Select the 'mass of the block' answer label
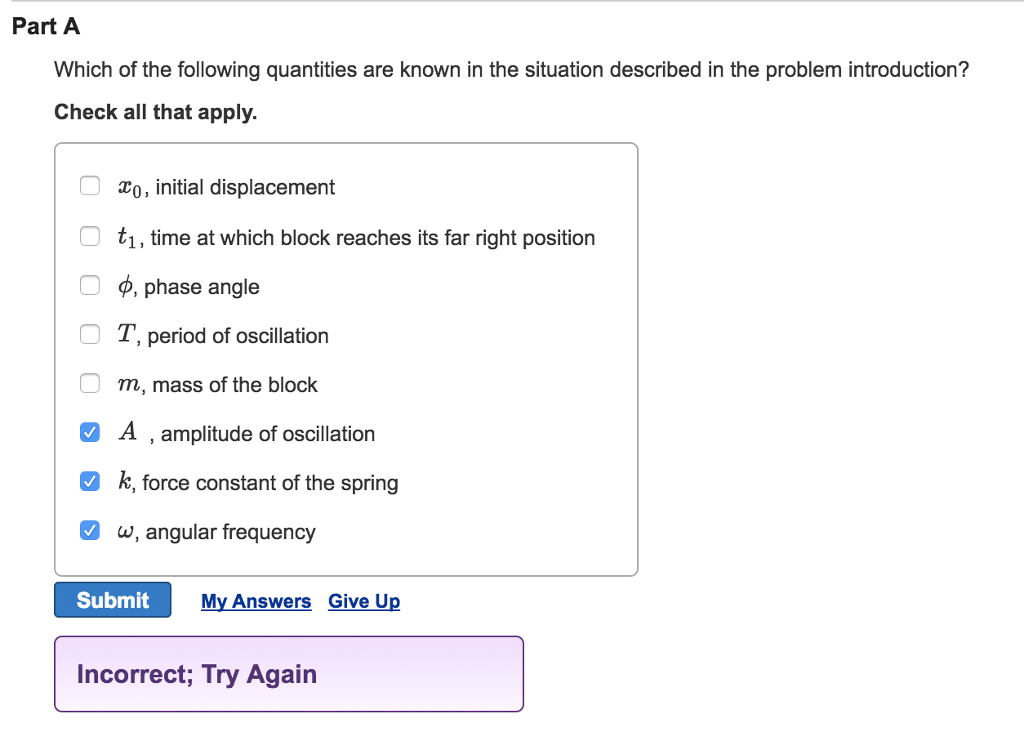Screen dimensions: 1024x732 click(216, 385)
